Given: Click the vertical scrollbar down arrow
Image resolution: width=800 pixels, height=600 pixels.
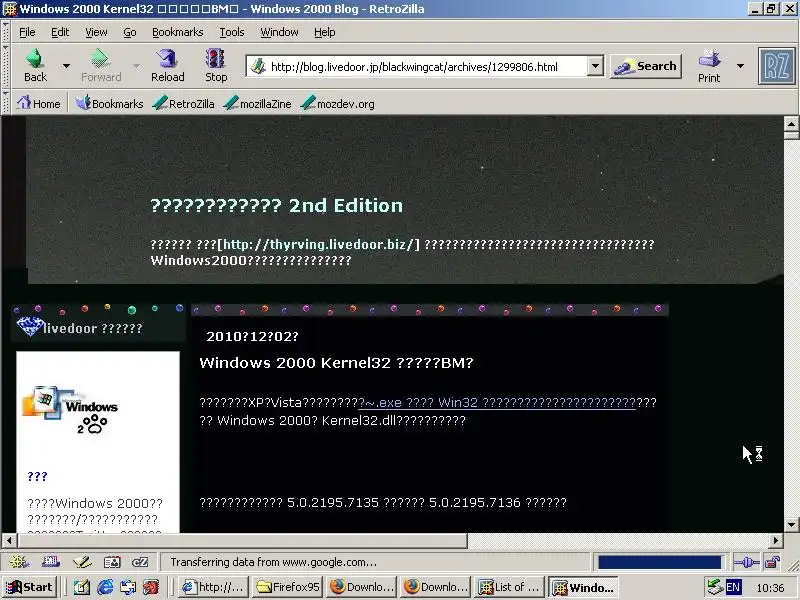Looking at the screenshot, I should click(x=791, y=524).
